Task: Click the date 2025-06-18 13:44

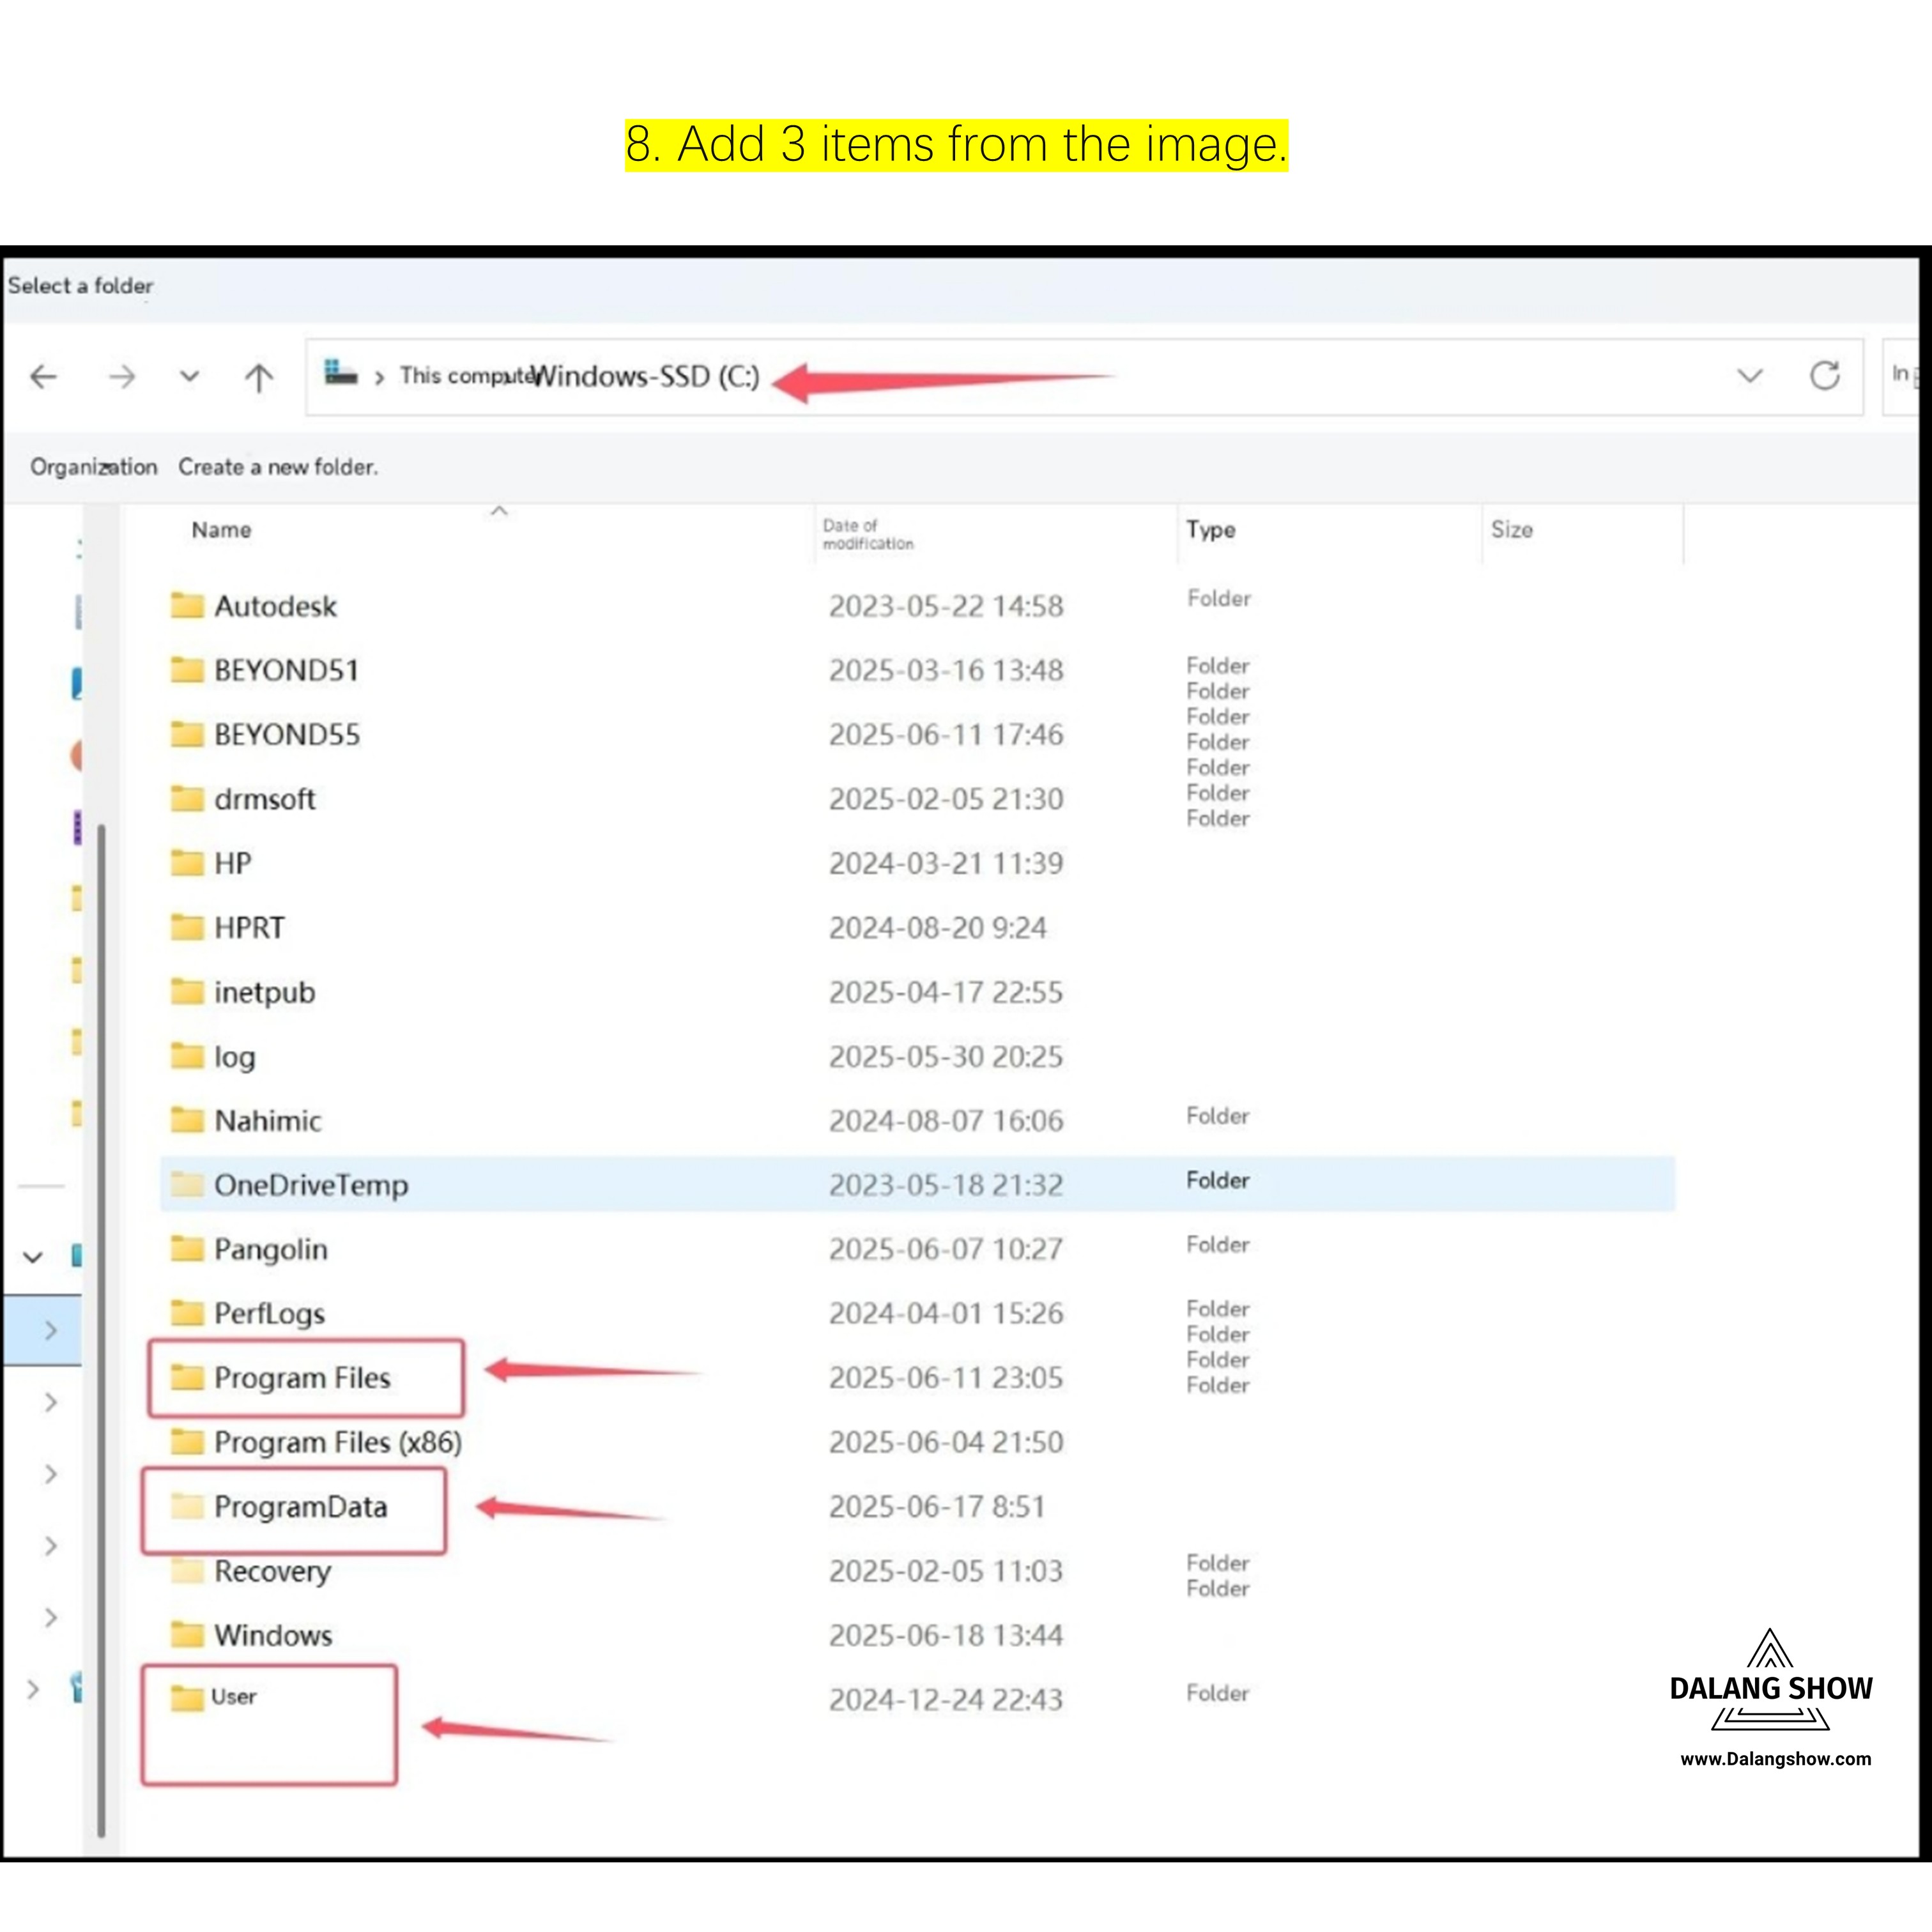Action: 945,1635
